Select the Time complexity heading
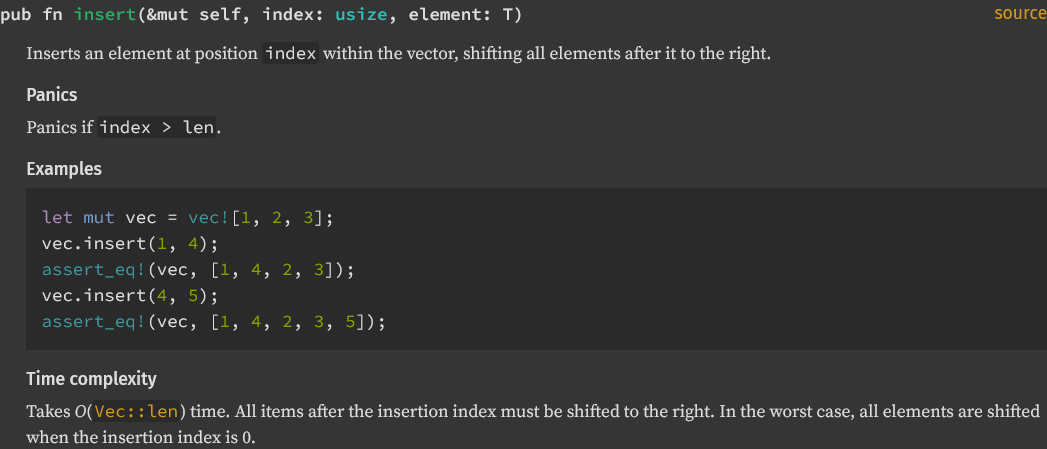This screenshot has height=449, width=1047. point(91,379)
